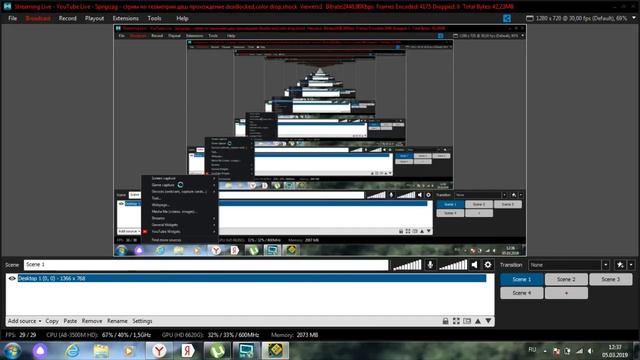
Task: Switch to Scene 4
Action: coord(522,293)
